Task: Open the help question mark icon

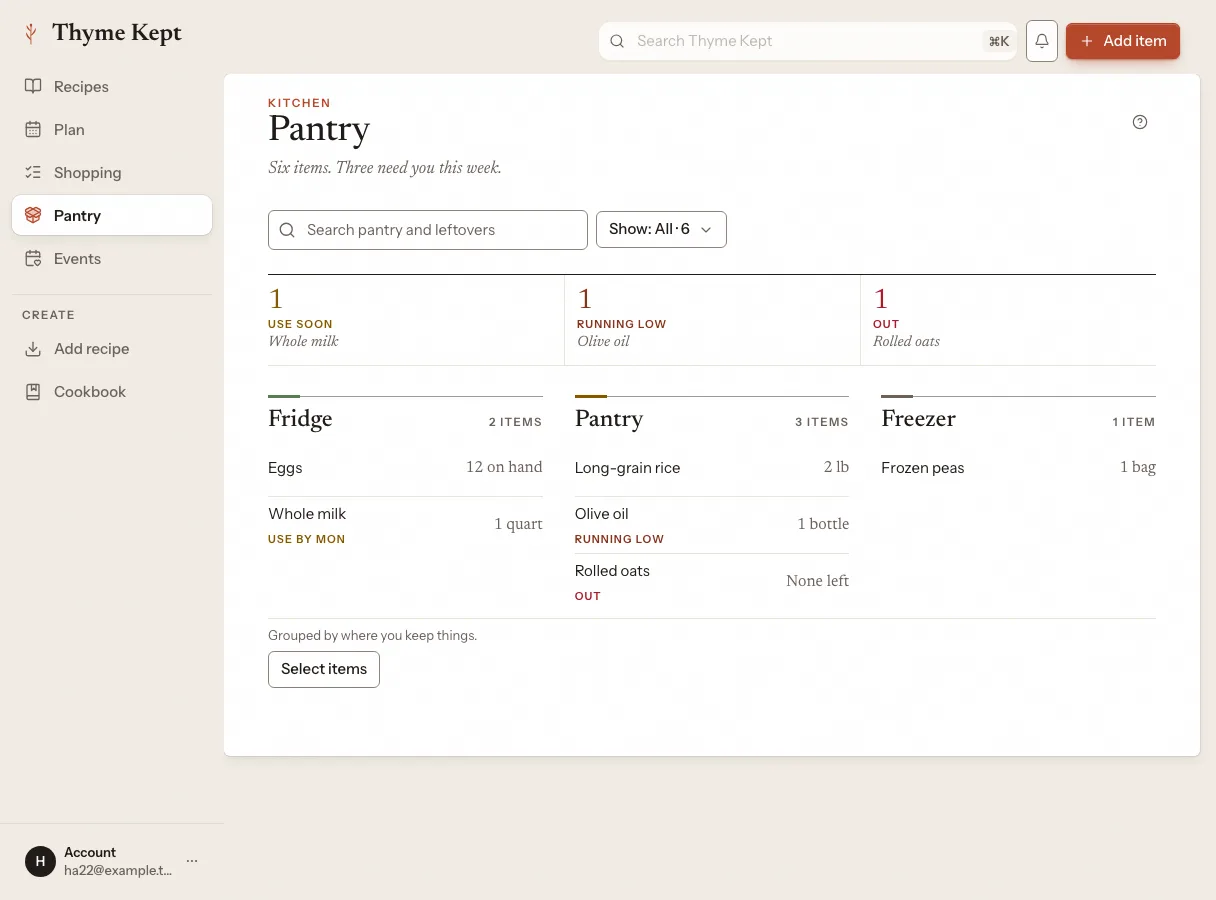Action: pyautogui.click(x=1140, y=122)
